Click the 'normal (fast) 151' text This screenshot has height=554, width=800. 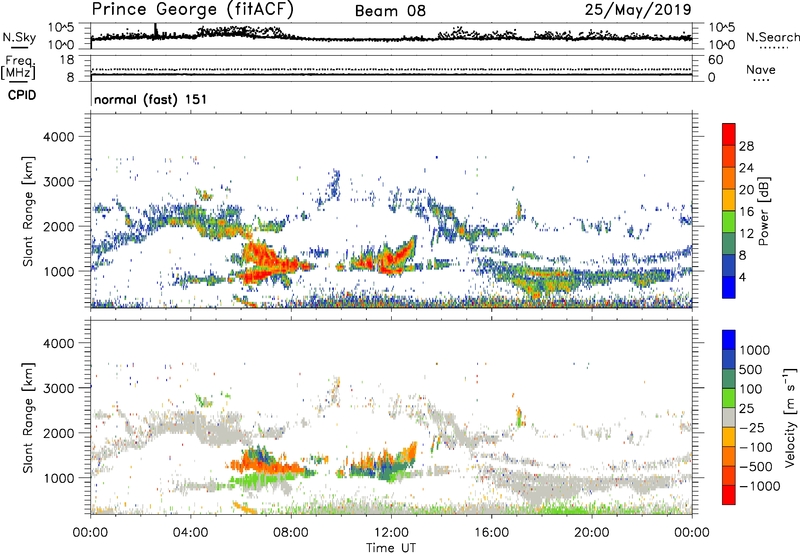pyautogui.click(x=151, y=99)
